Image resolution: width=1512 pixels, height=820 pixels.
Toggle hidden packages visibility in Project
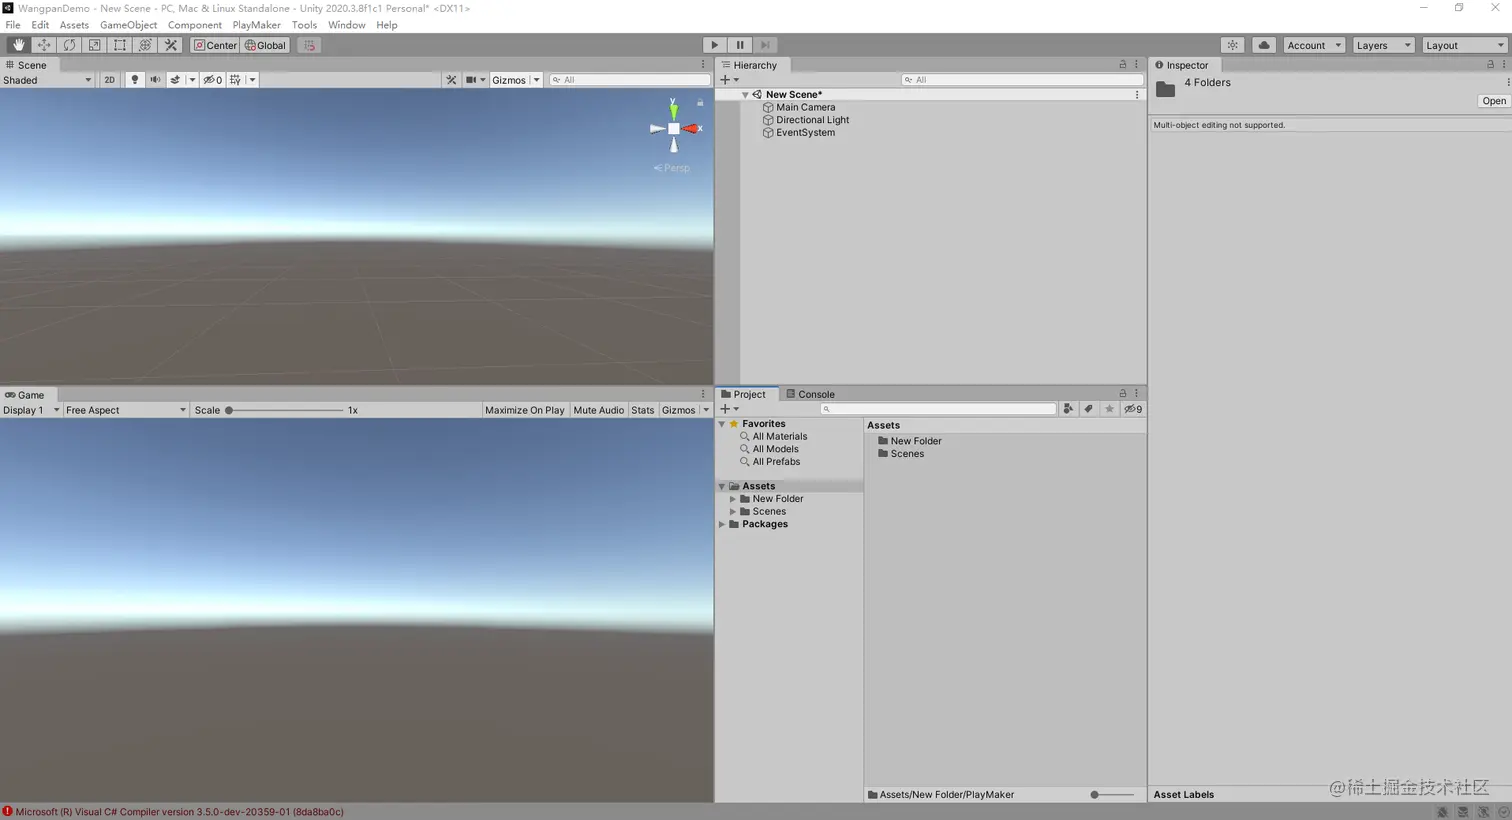(x=1133, y=409)
